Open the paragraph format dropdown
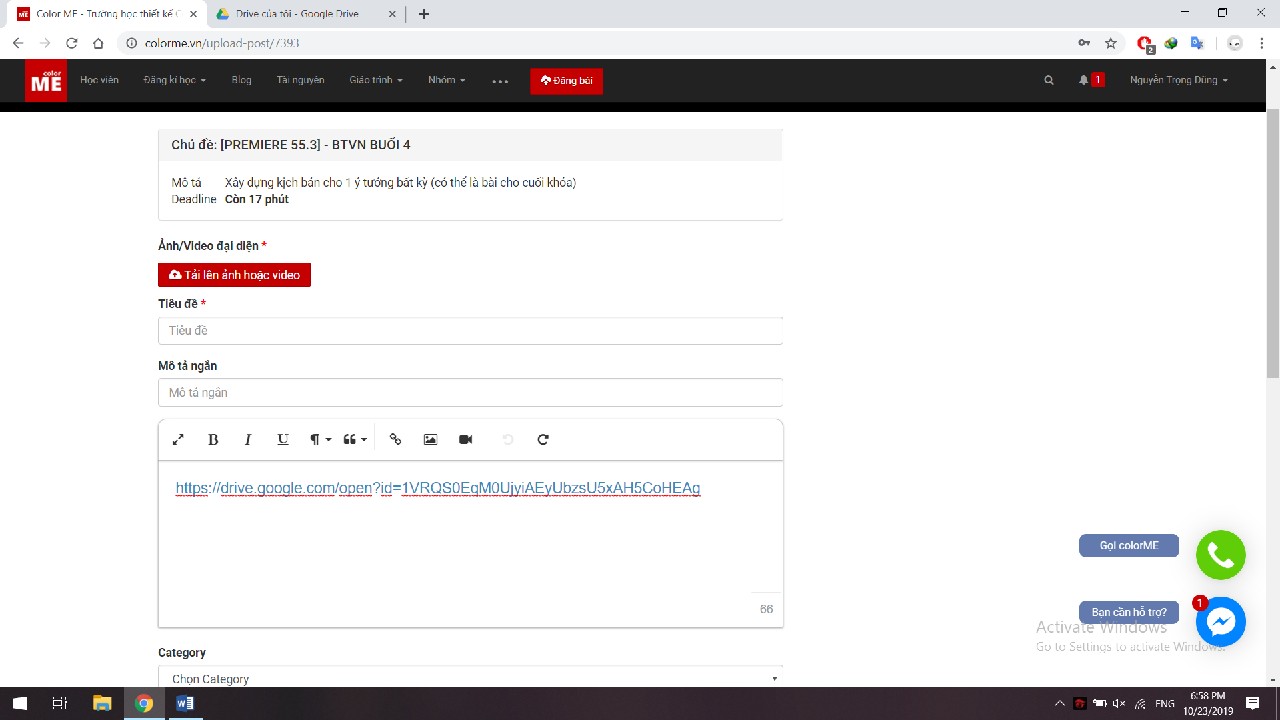The image size is (1280, 720). pyautogui.click(x=320, y=440)
